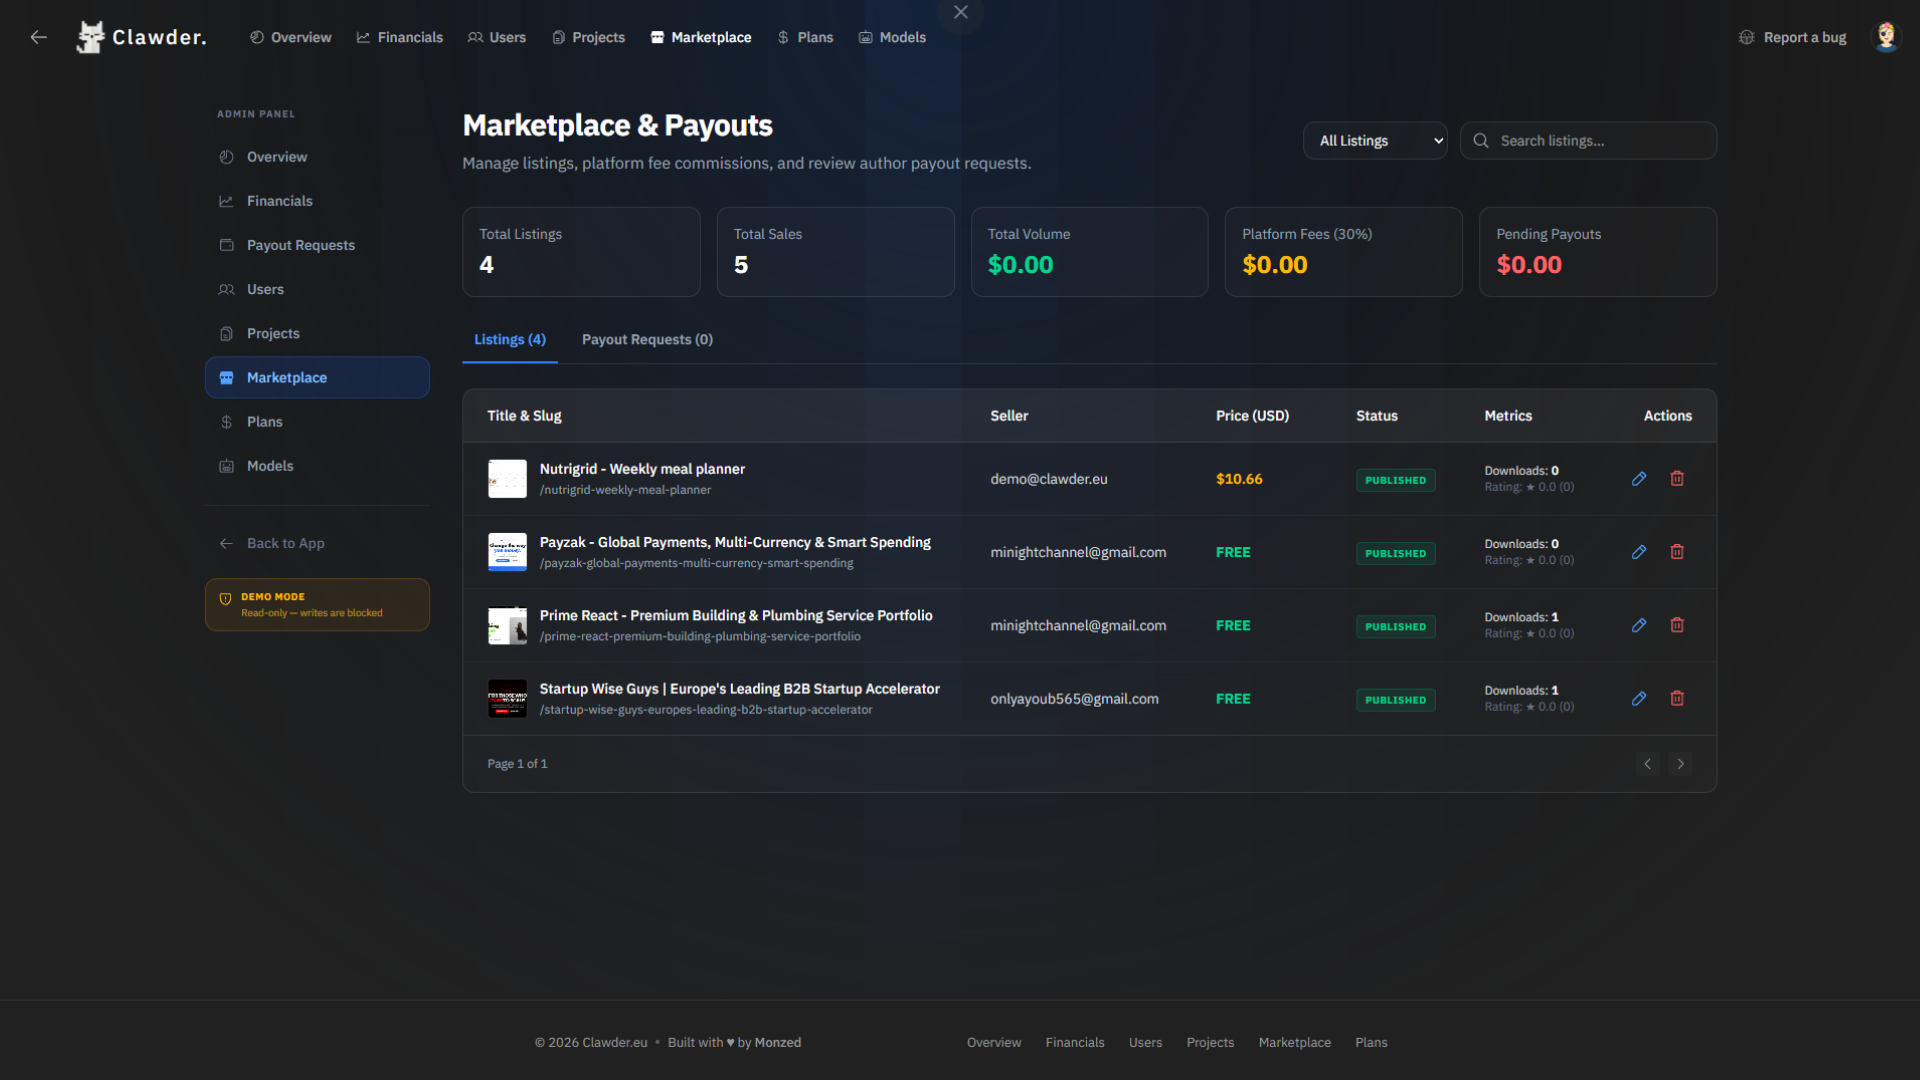Click the Title & Slug column header
This screenshot has width=1920, height=1080.
(524, 416)
